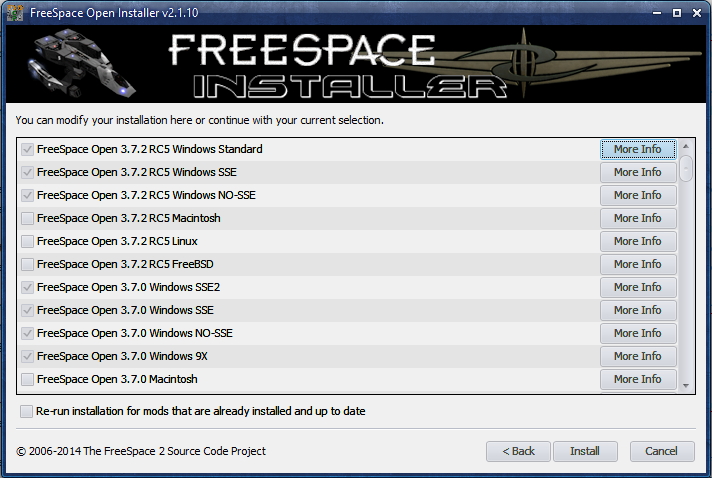This screenshot has height=478, width=712.
Task: Enable FreeSpace Open 3.7.2 RC5 Linux checkbox
Action: pos(27,241)
